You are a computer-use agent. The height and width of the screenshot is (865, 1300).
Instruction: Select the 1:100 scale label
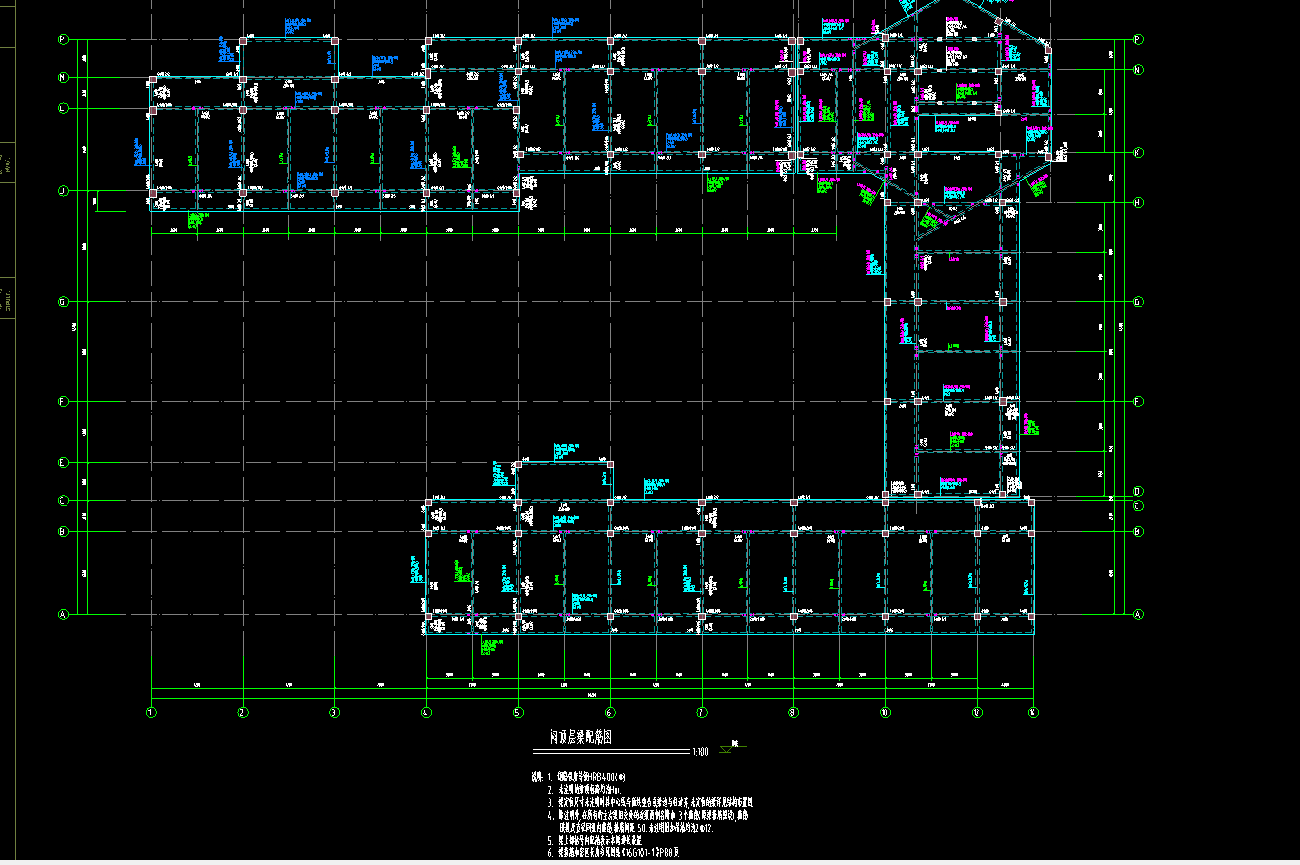pos(700,752)
